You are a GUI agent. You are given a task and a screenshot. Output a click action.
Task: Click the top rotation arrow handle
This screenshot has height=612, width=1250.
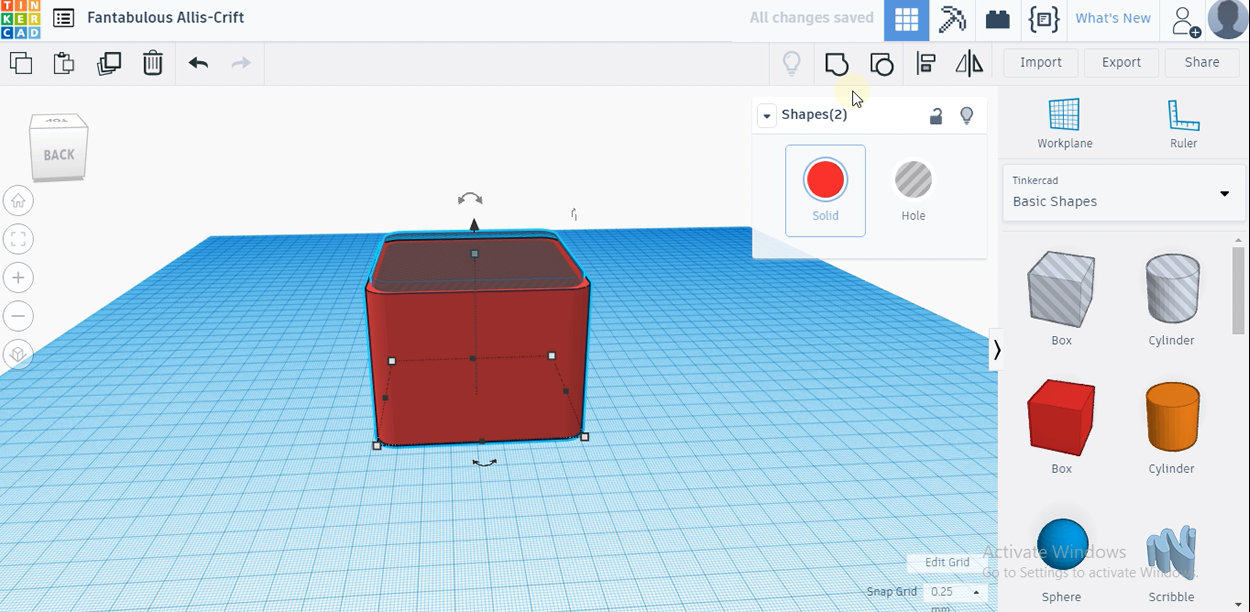(x=470, y=200)
